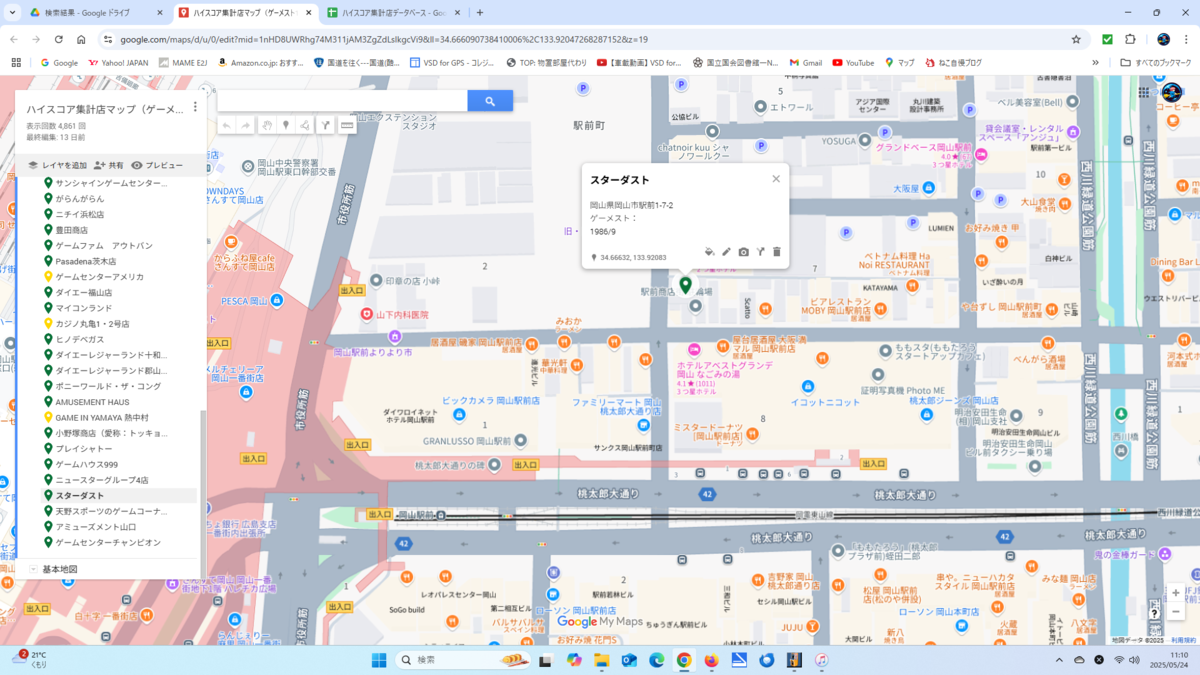Select 豊田商店 in the layer list

click(x=71, y=229)
